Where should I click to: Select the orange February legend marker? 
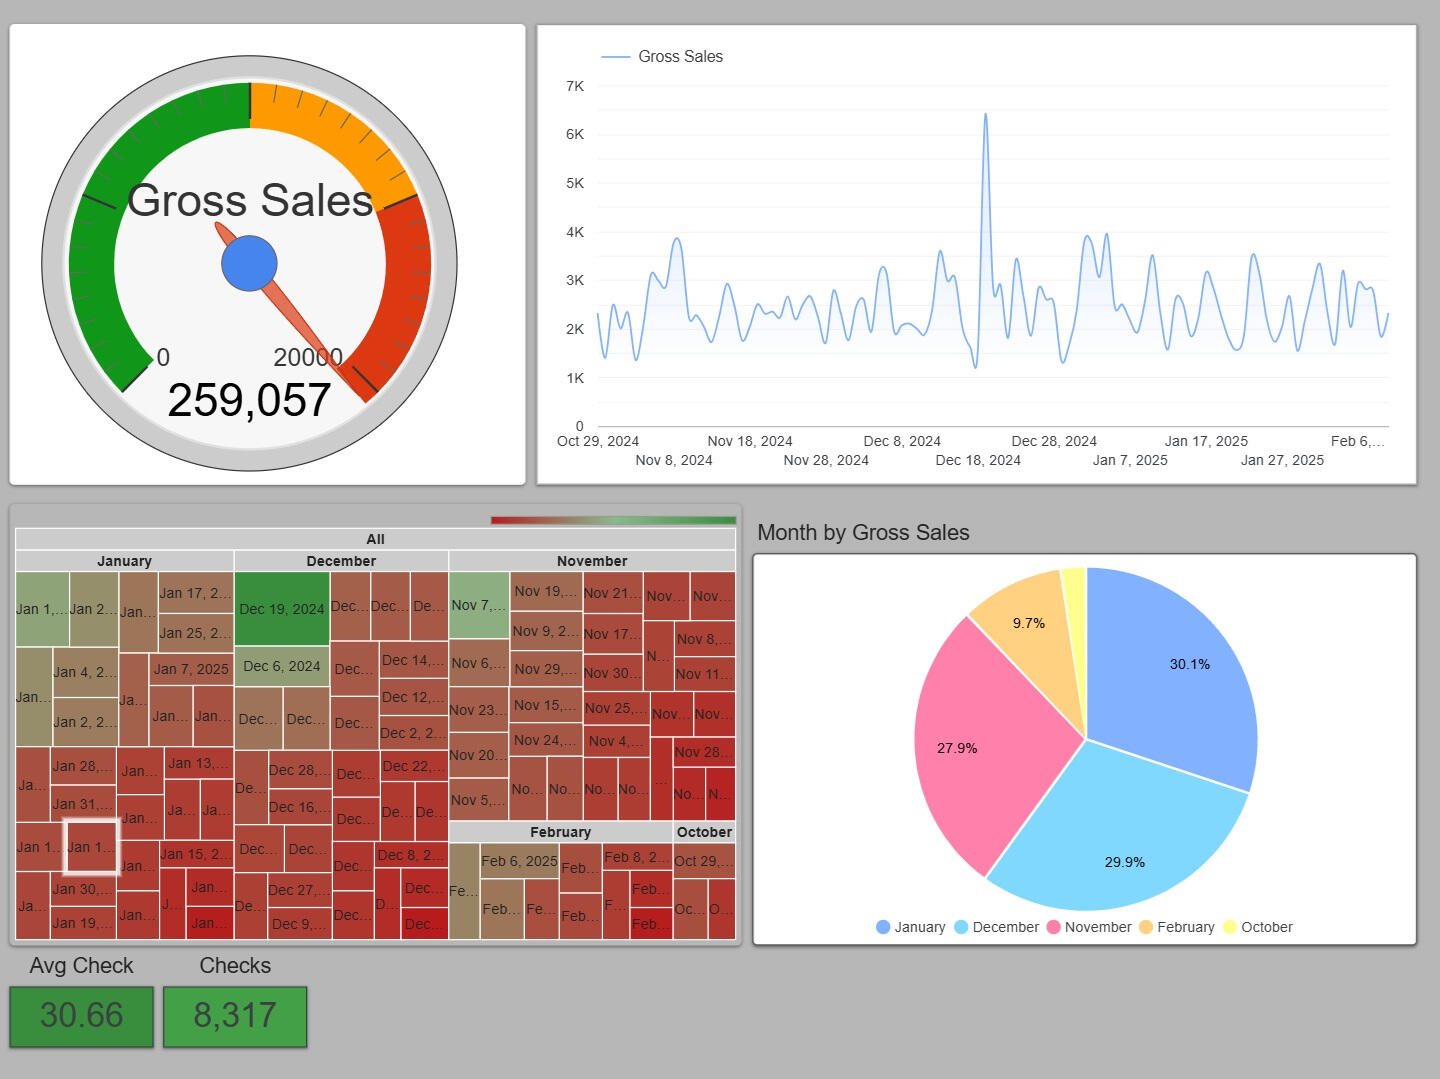coord(1146,927)
